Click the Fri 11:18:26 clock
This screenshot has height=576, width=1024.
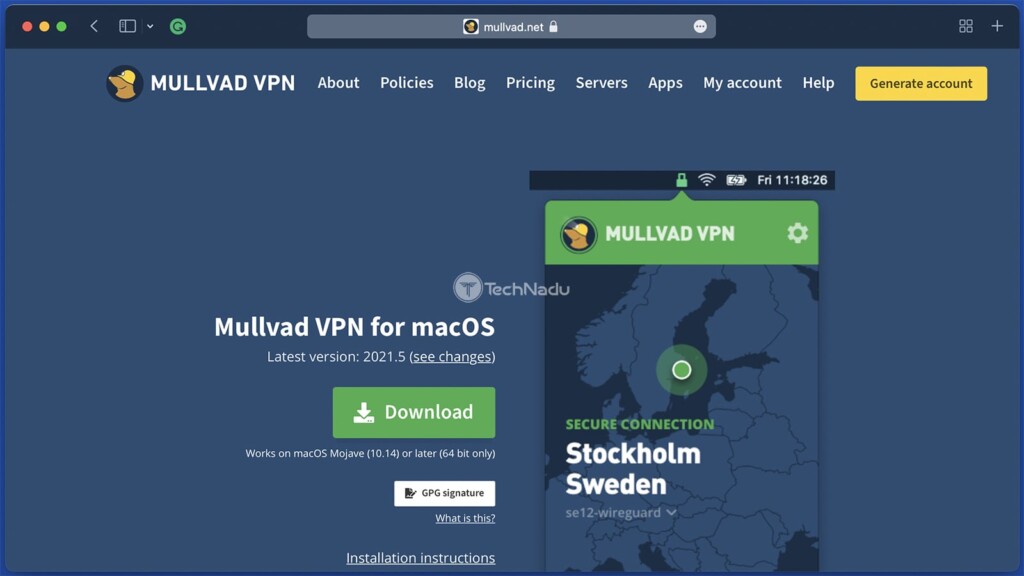pyautogui.click(x=792, y=180)
